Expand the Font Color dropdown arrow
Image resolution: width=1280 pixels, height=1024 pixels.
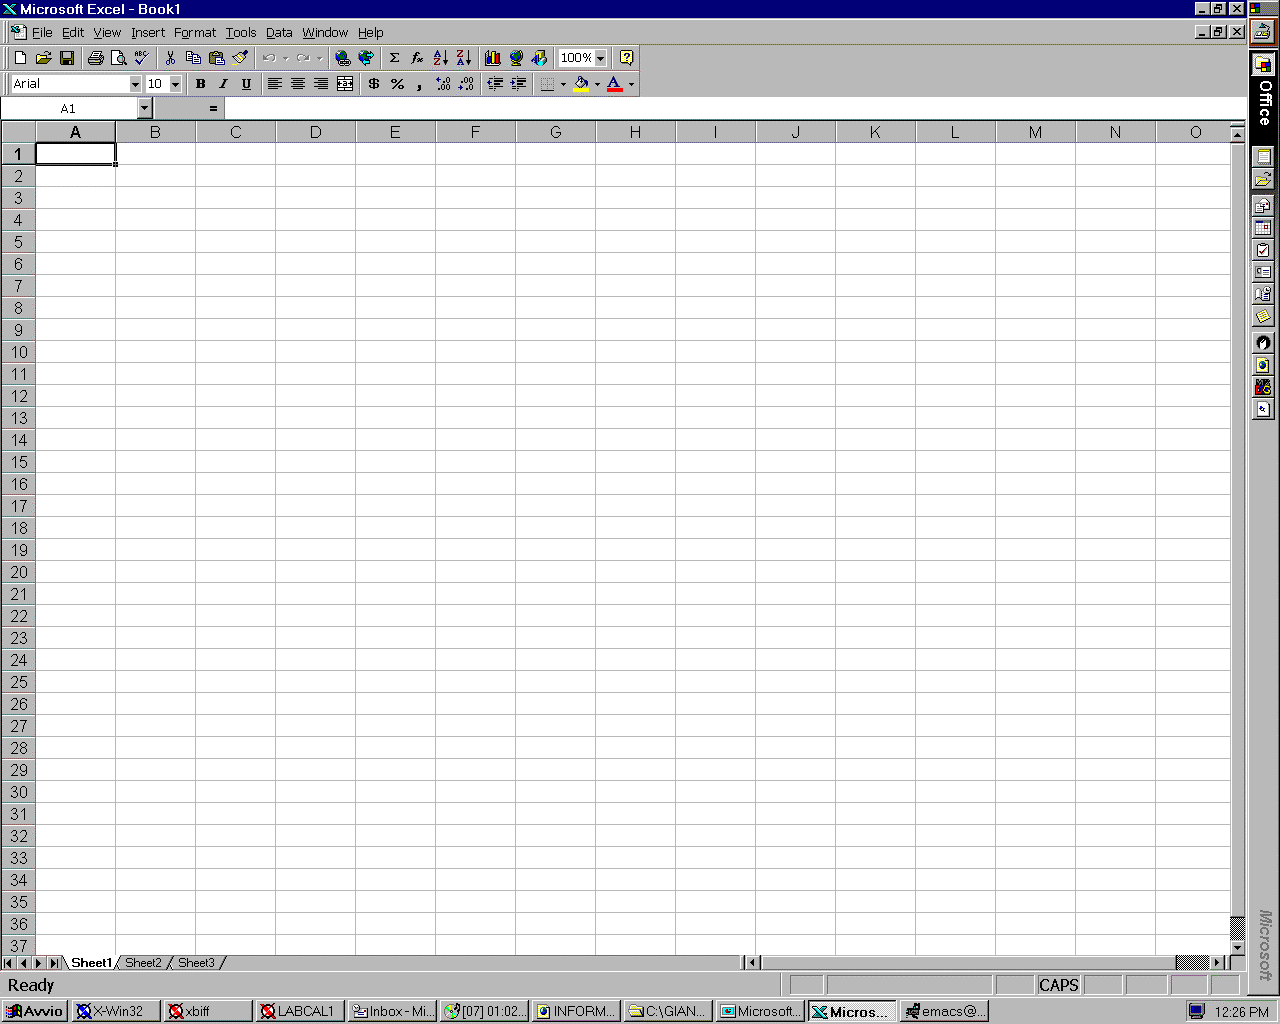[x=631, y=84]
